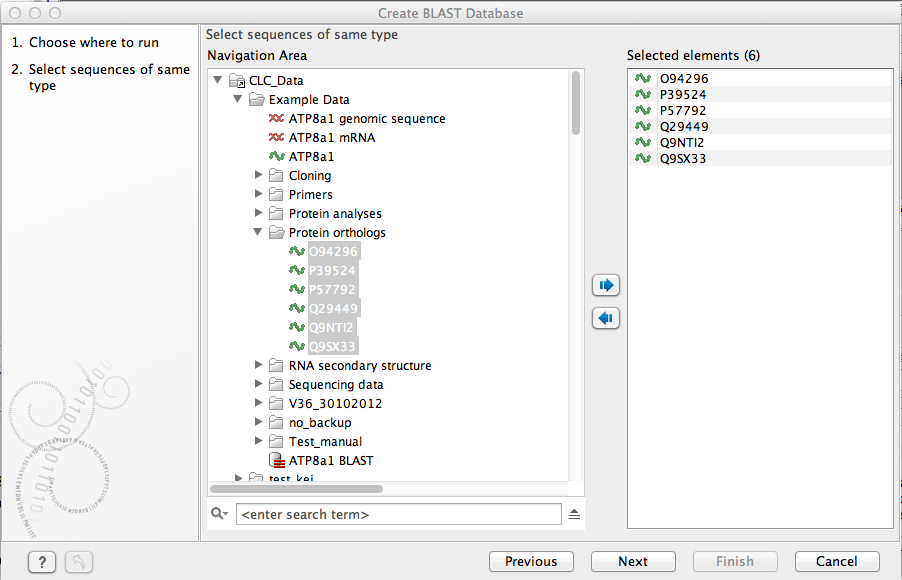The width and height of the screenshot is (902, 580).
Task: Collapse the Example Data folder
Action: tap(238, 100)
